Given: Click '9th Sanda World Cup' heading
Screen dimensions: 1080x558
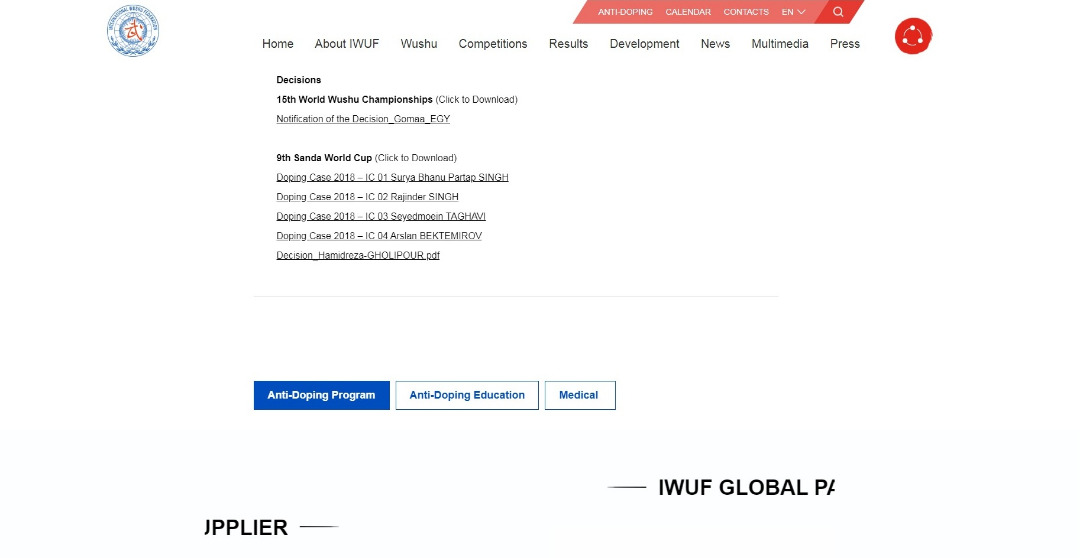Looking at the screenshot, I should click(x=324, y=158).
